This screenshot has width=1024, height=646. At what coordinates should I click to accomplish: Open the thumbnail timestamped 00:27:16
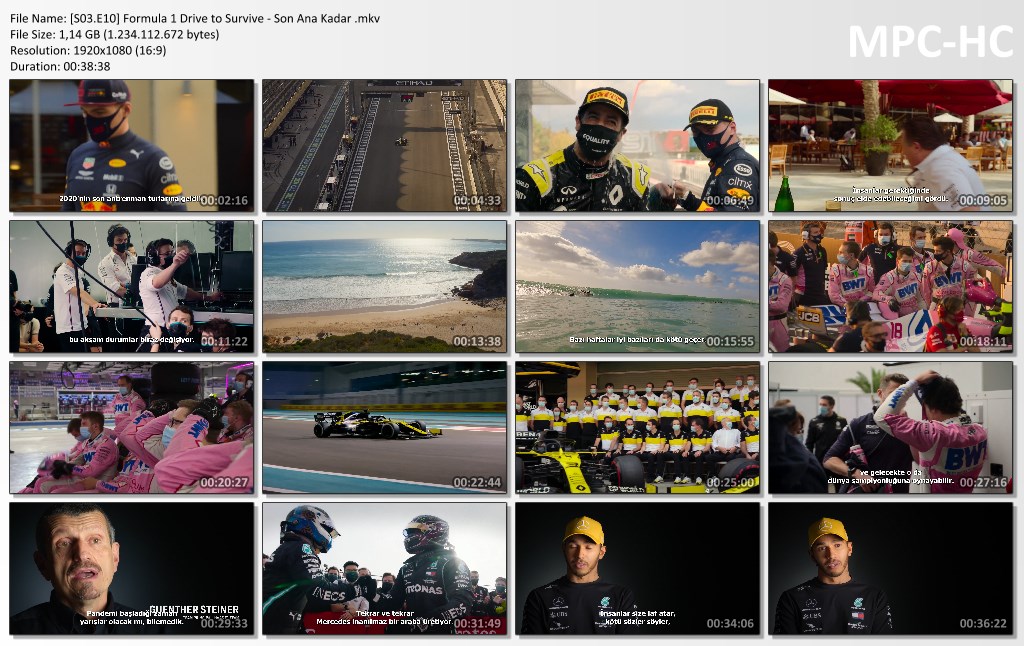pyautogui.click(x=890, y=428)
